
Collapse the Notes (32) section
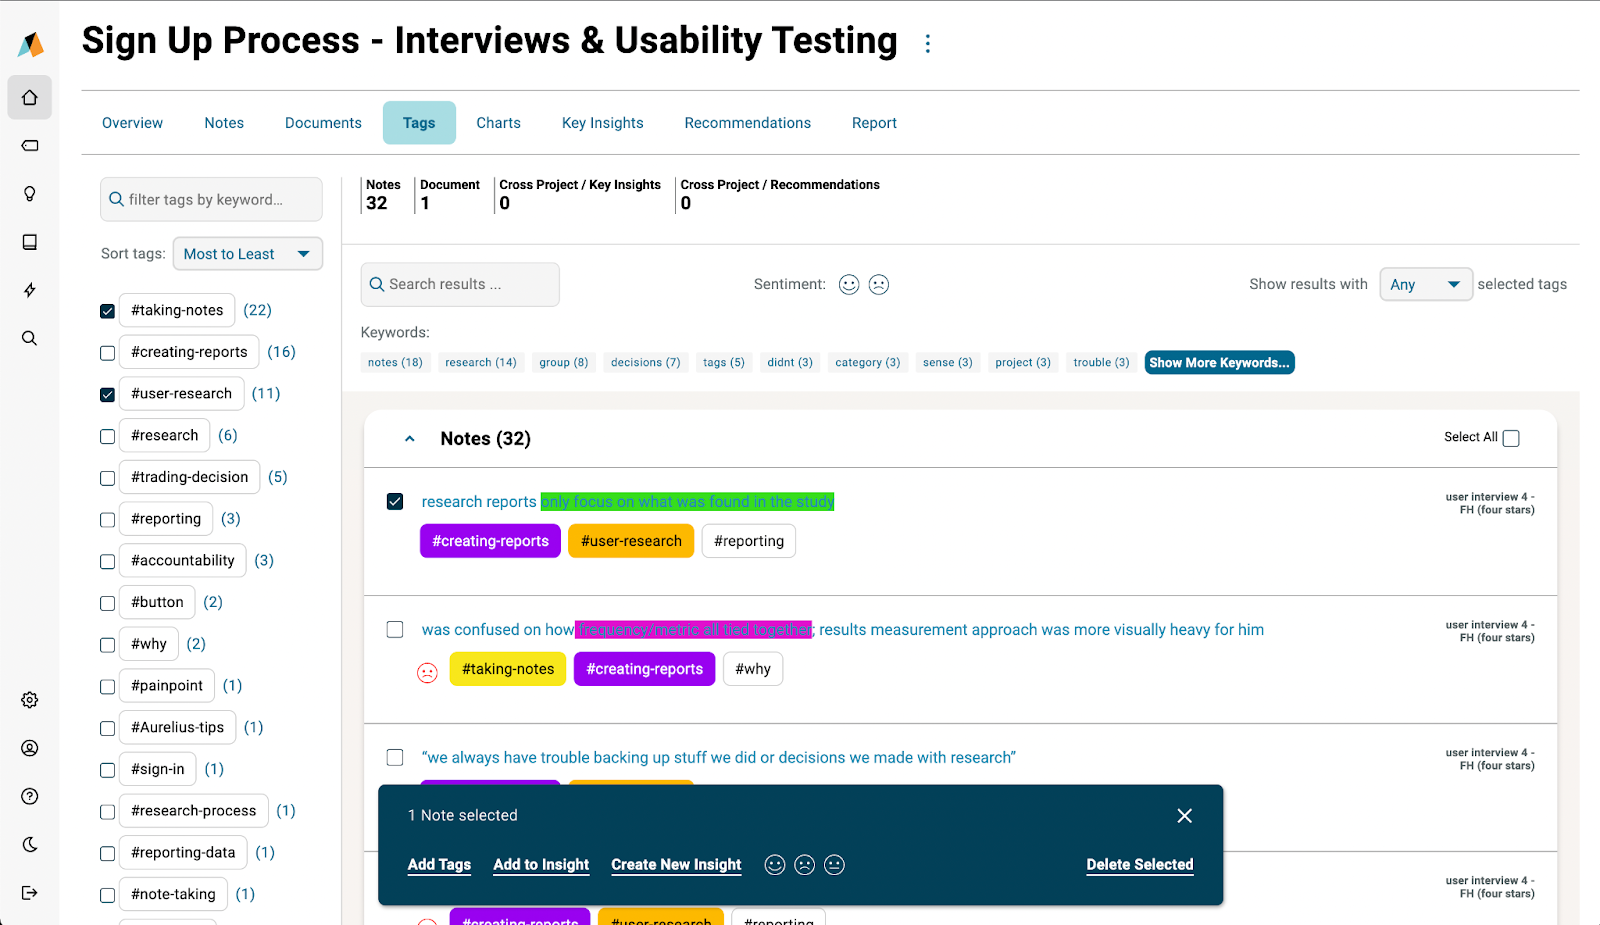[410, 439]
